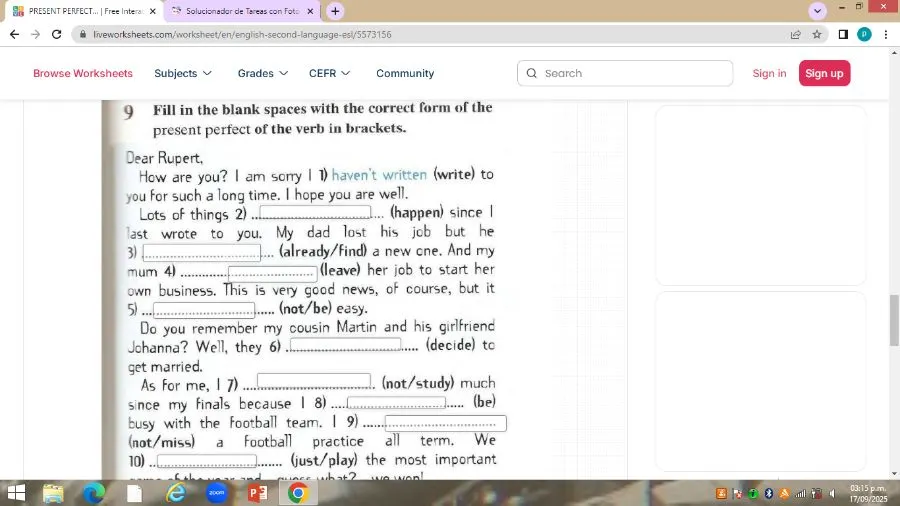Open File Explorer from taskbar
The height and width of the screenshot is (506, 900).
53,493
